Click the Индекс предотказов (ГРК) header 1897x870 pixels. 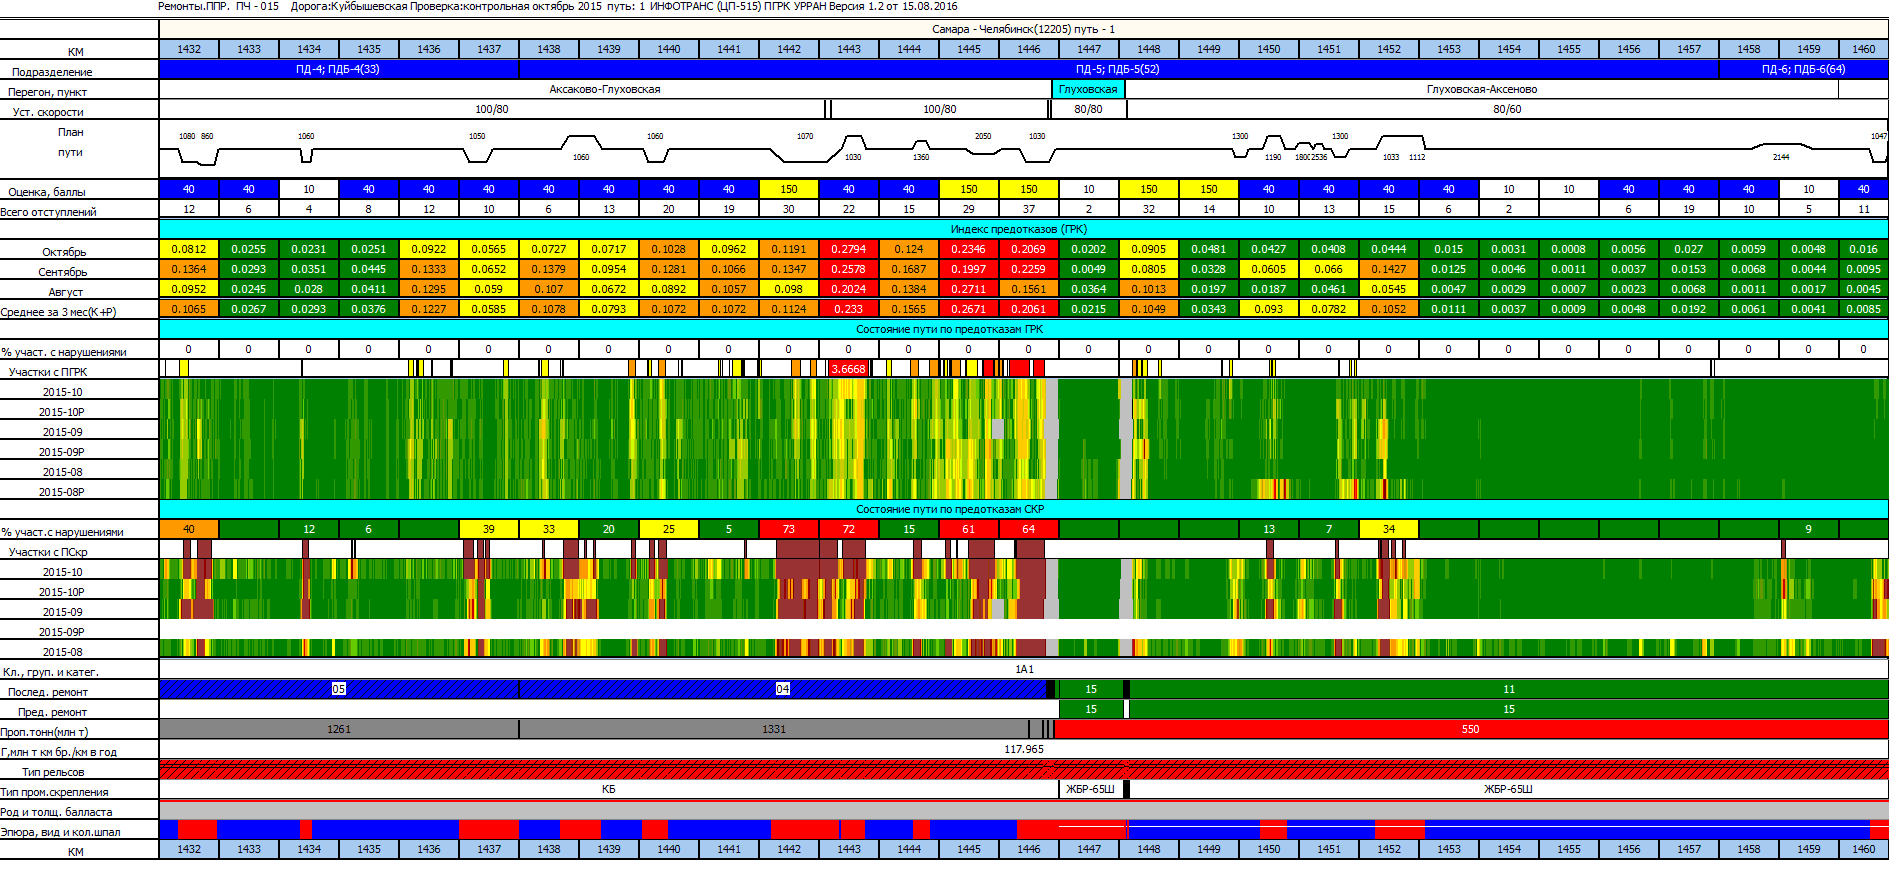(1023, 229)
